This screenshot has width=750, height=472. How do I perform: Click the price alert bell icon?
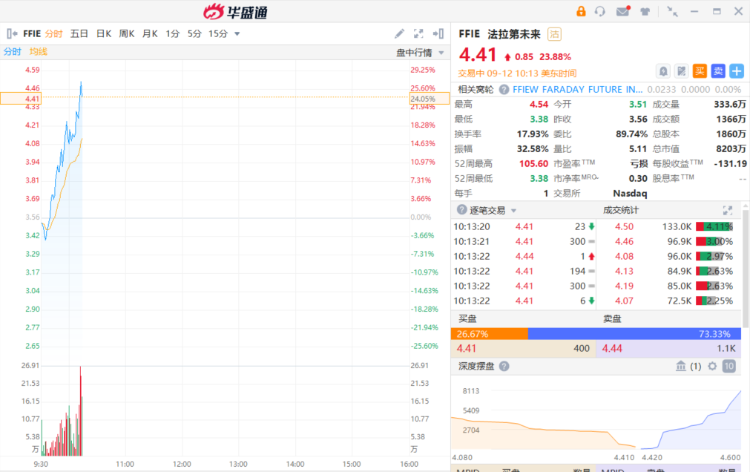663,70
